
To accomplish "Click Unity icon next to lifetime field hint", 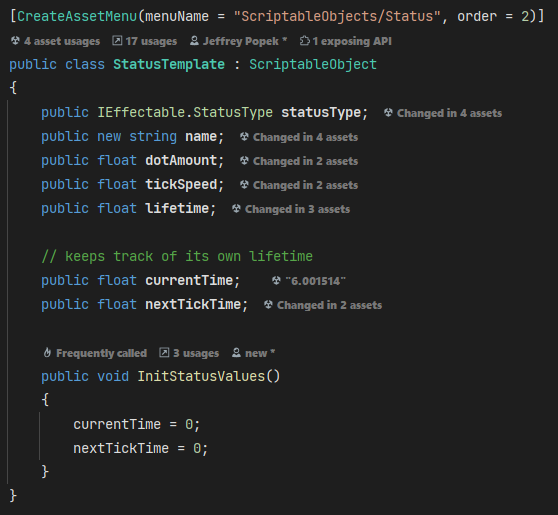I will pos(236,209).
